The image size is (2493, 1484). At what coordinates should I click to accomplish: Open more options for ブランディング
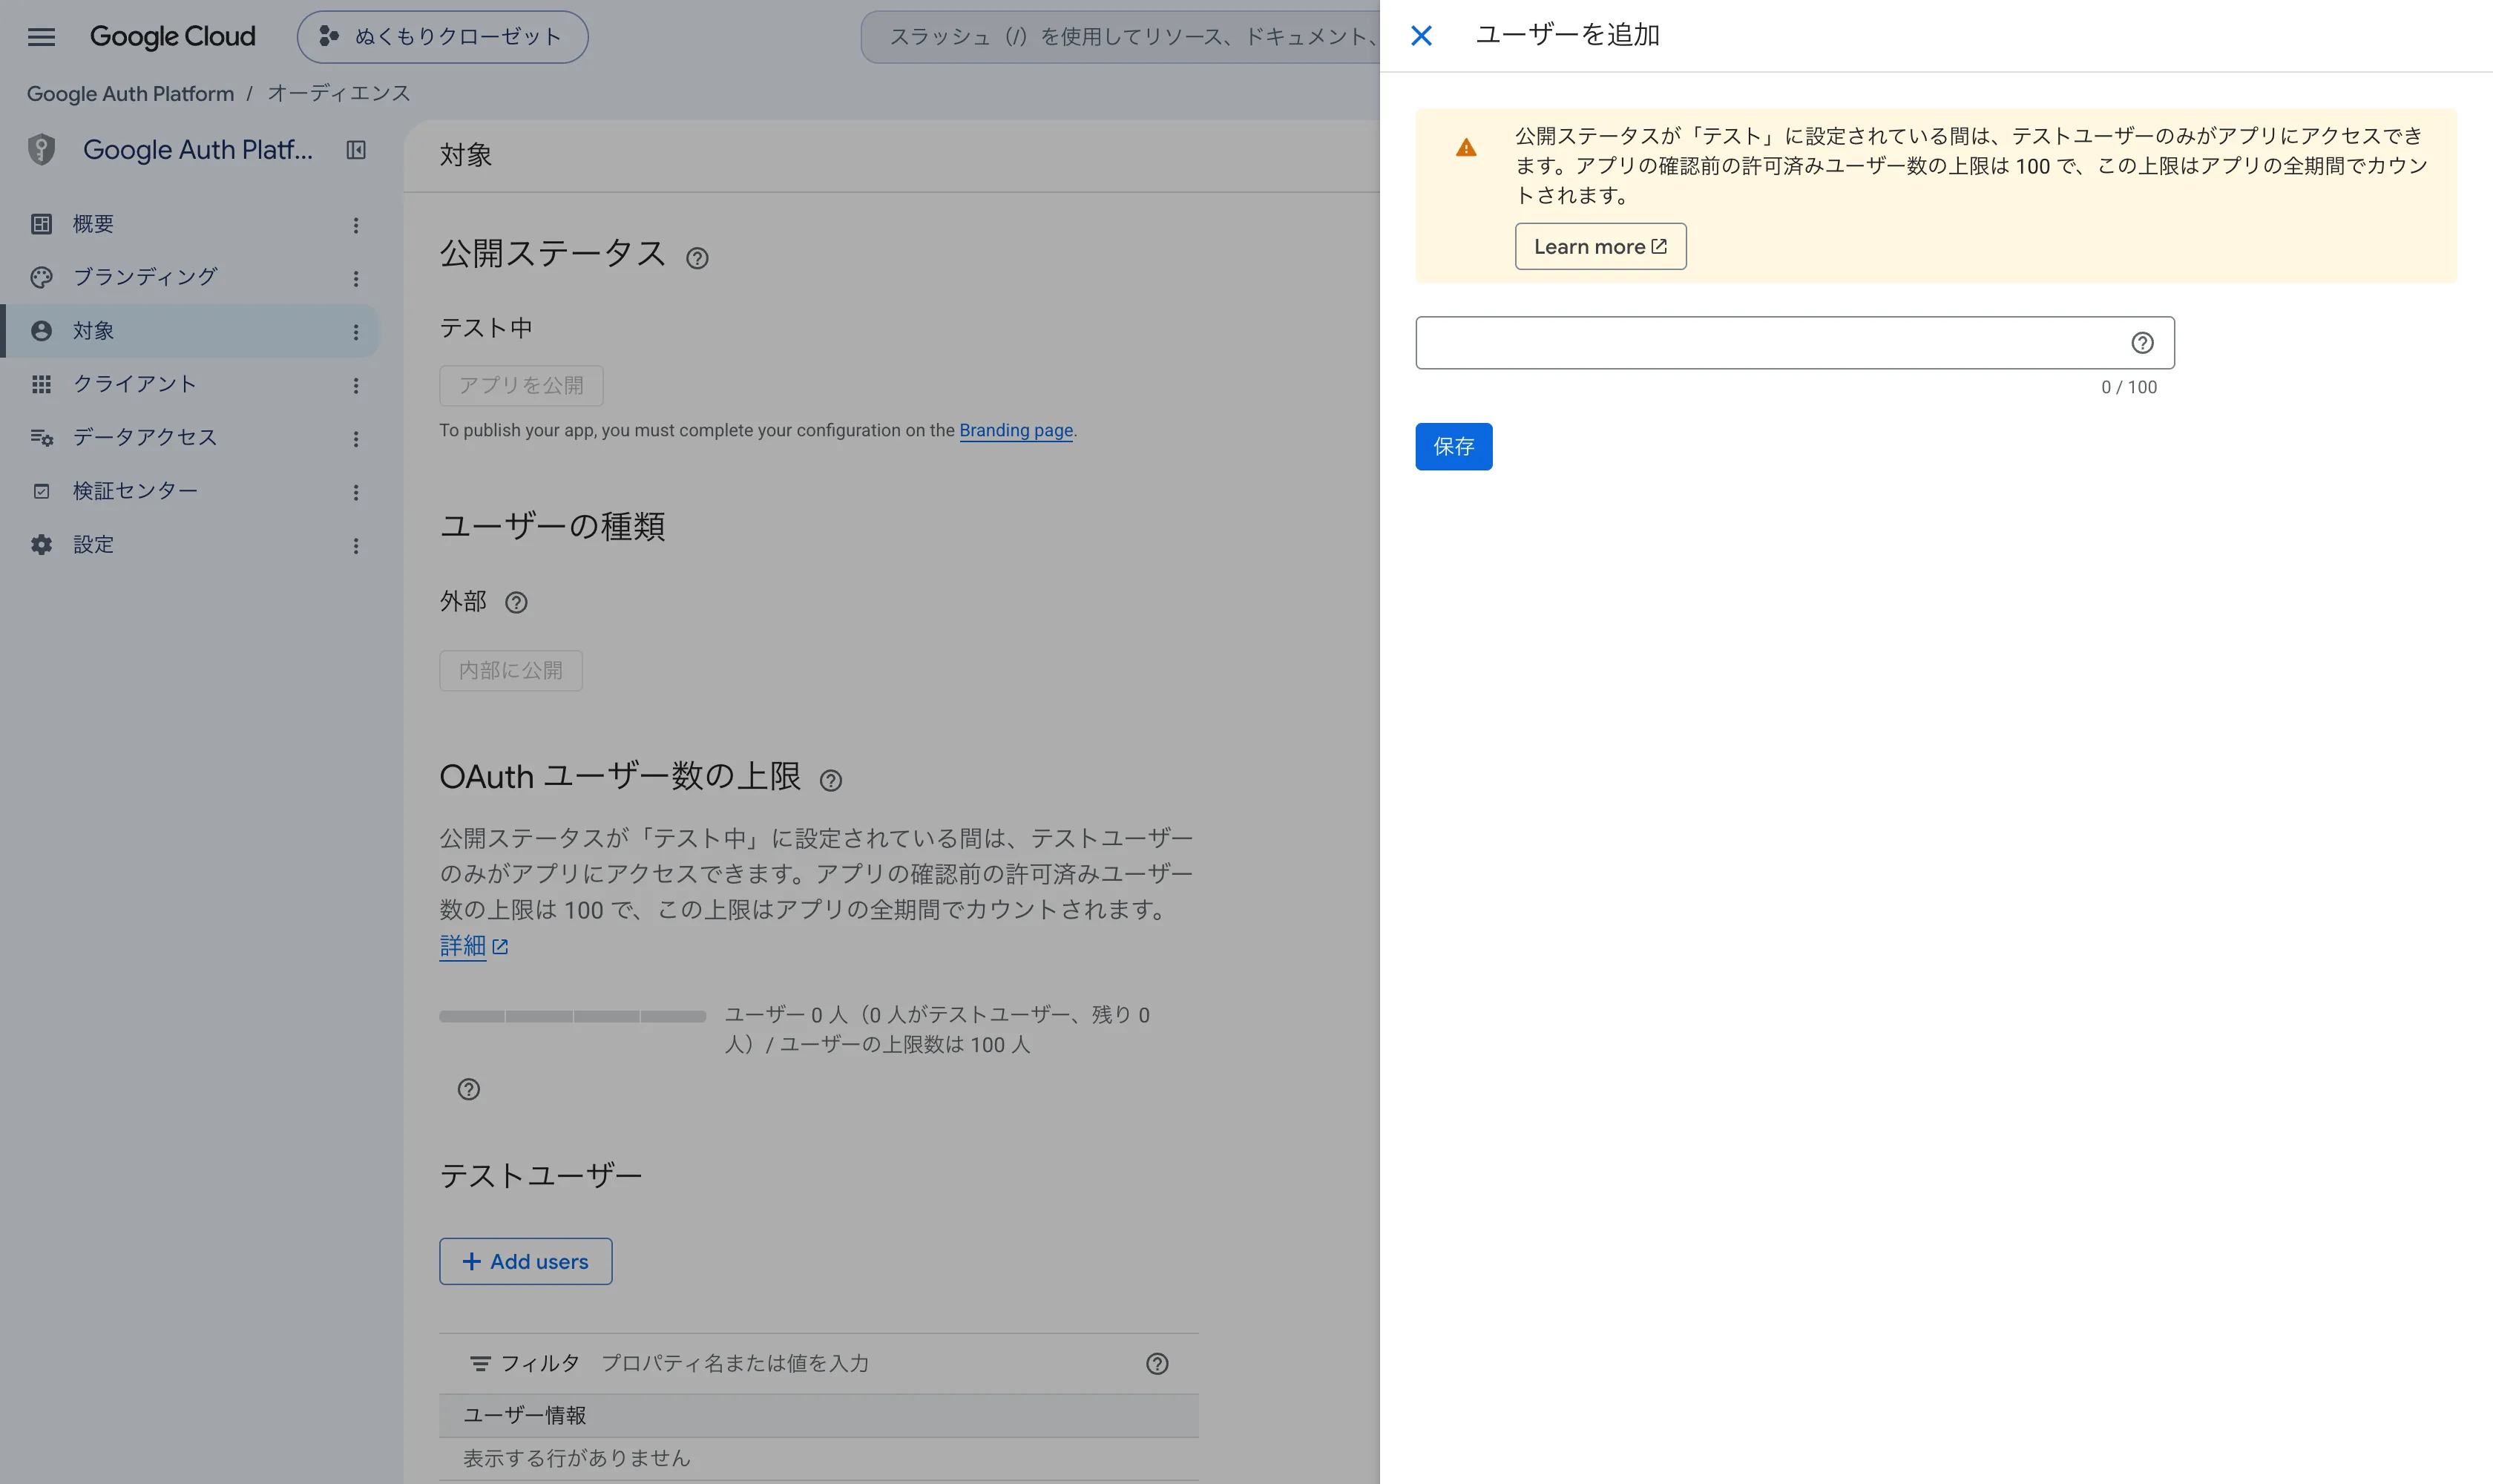(356, 278)
